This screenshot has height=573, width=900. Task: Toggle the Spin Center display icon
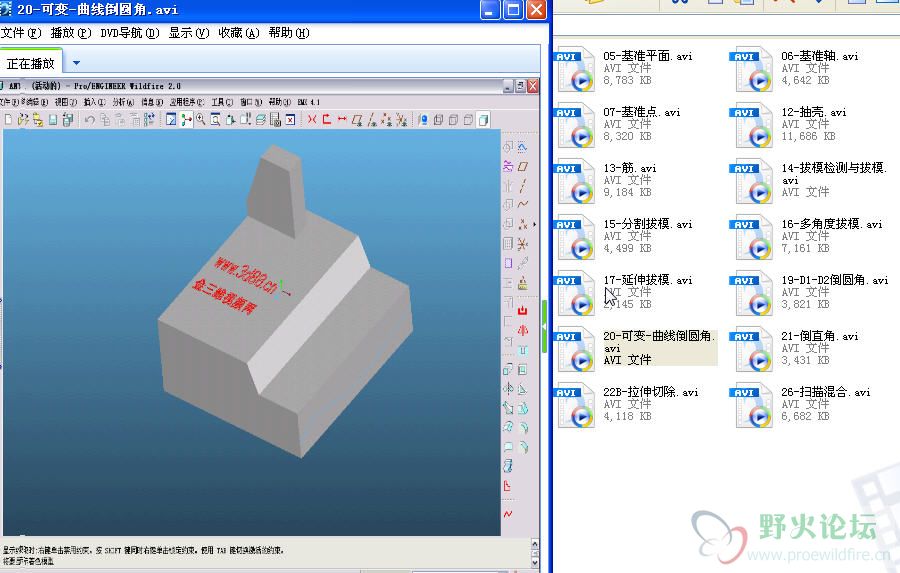tap(186, 119)
